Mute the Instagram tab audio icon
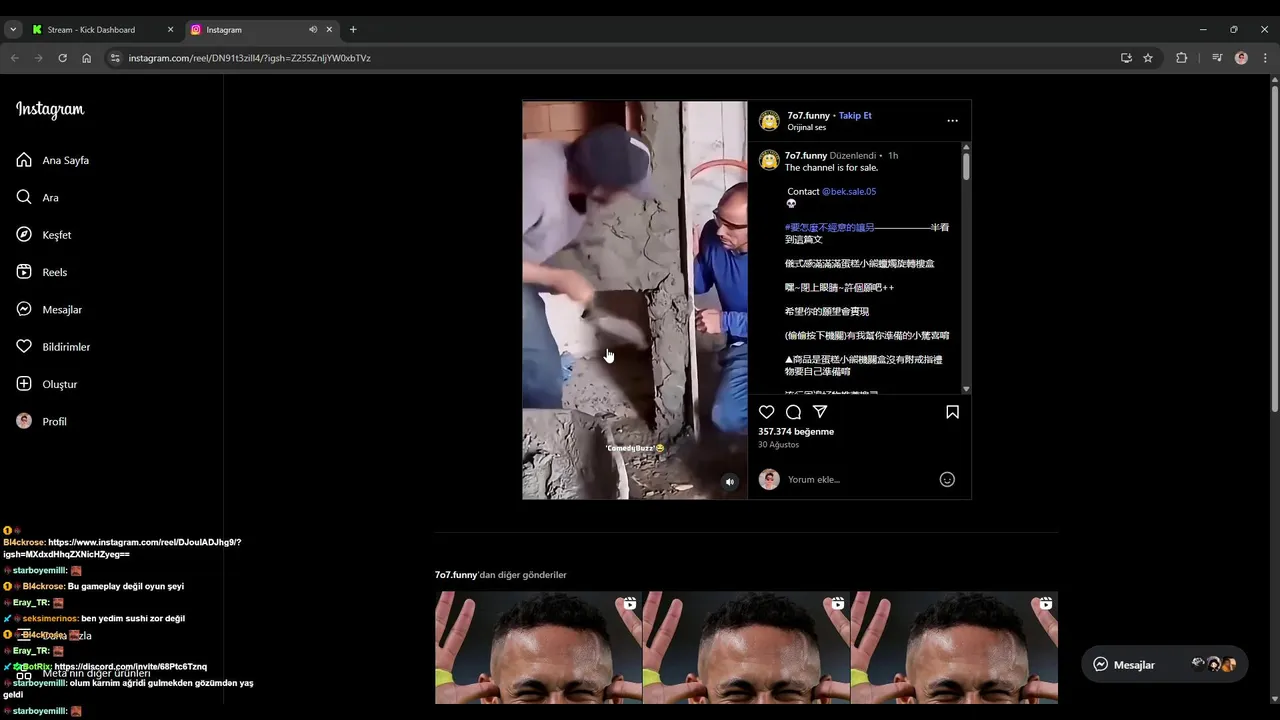1280x720 pixels. coord(313,30)
